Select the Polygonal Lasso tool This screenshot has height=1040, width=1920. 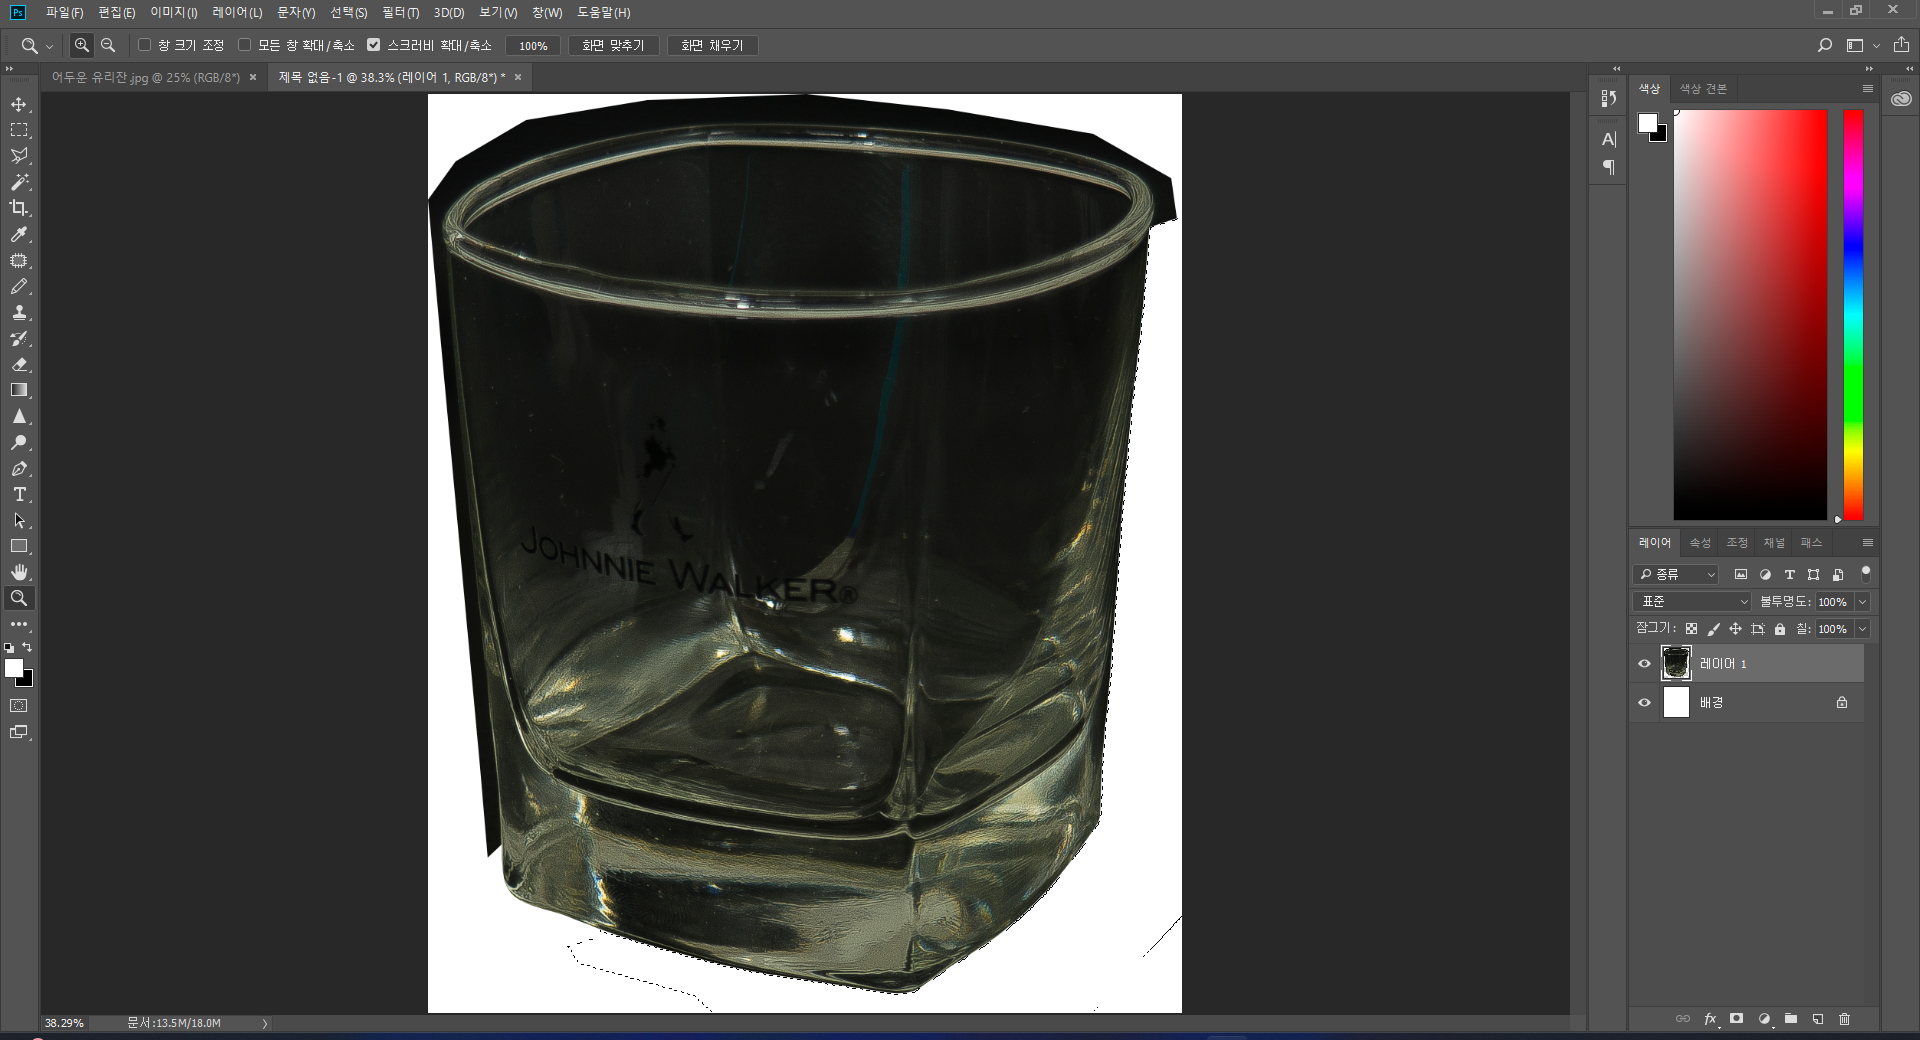[19, 156]
